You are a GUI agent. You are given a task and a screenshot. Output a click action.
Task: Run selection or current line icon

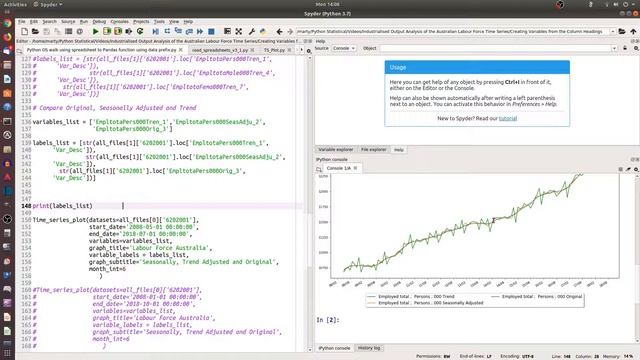click(x=129, y=31)
